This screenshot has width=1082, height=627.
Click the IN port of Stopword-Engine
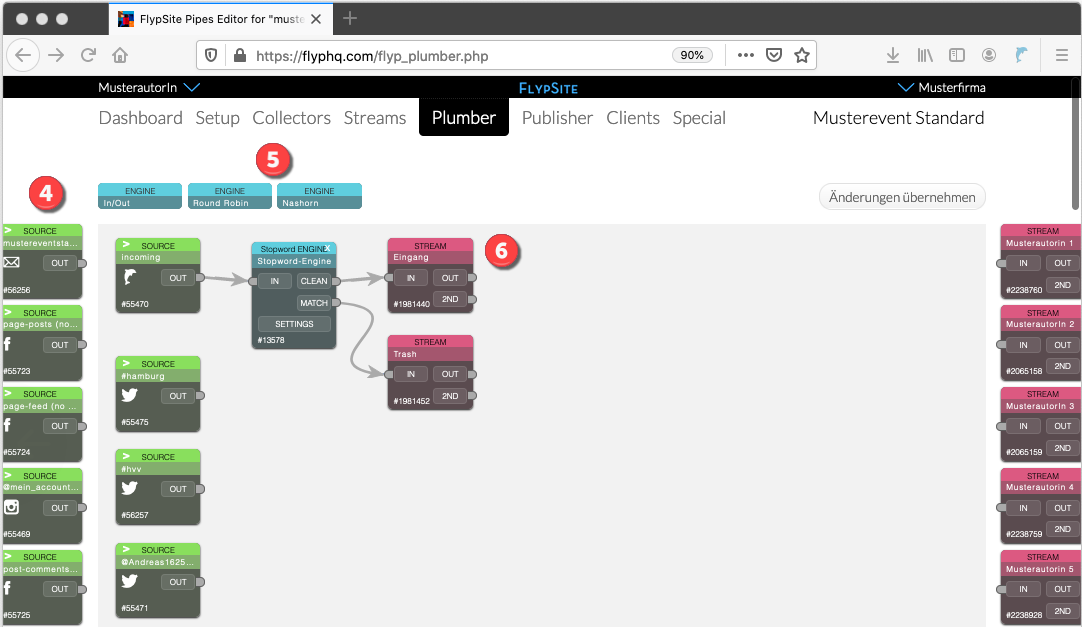(275, 281)
